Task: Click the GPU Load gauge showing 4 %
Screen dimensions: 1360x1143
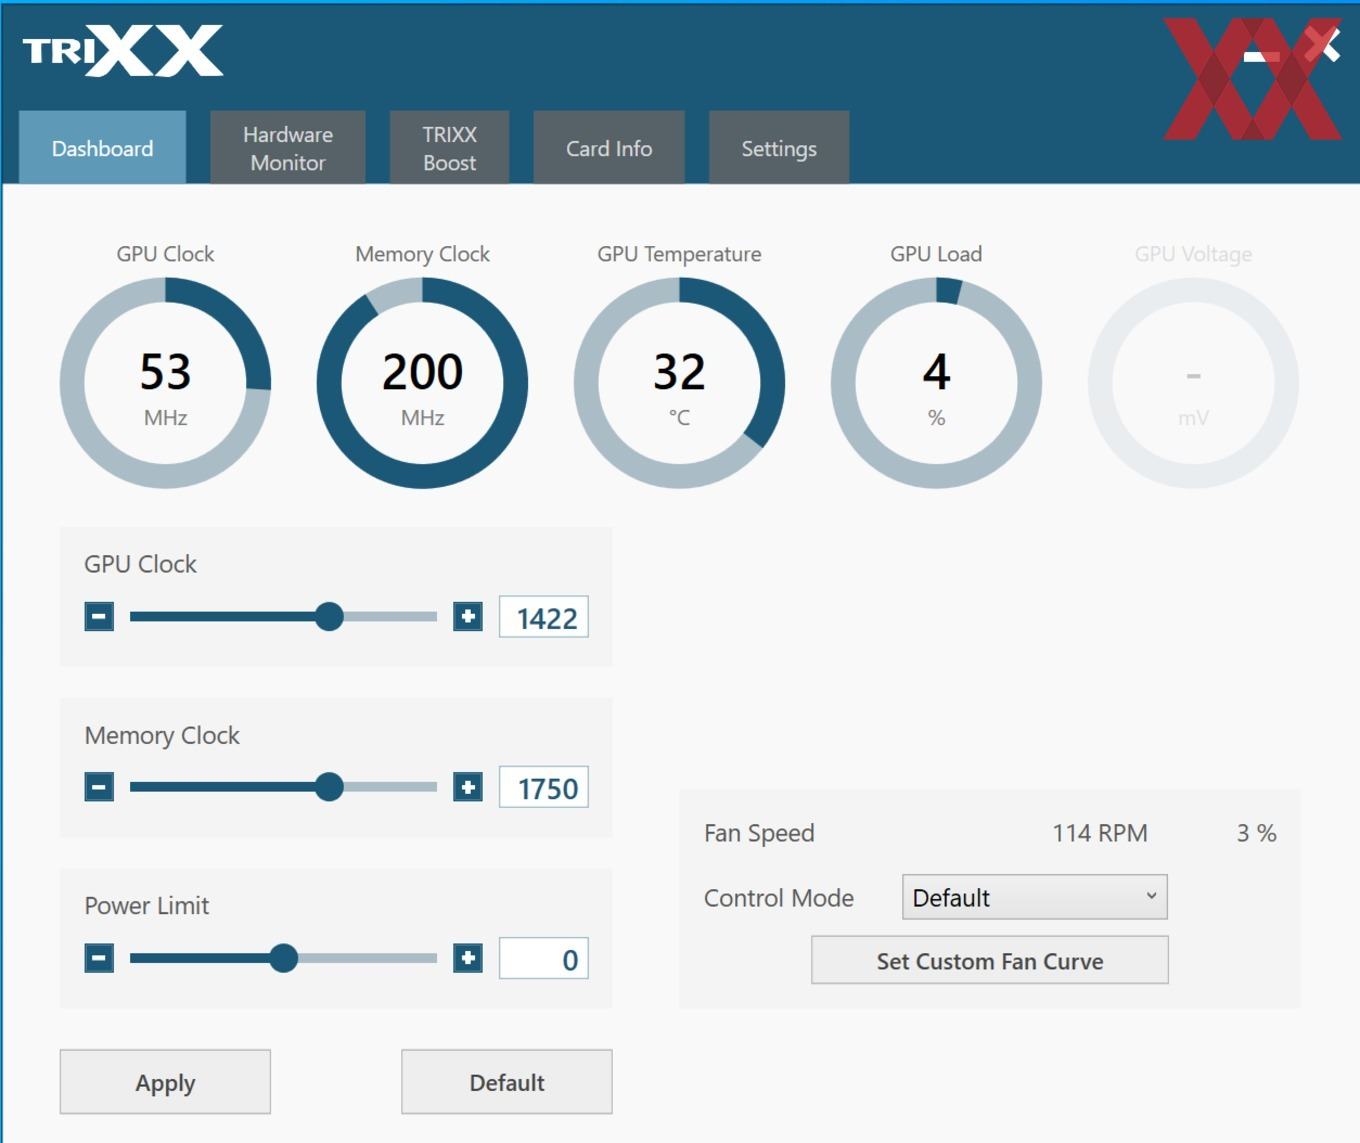Action: pos(936,383)
